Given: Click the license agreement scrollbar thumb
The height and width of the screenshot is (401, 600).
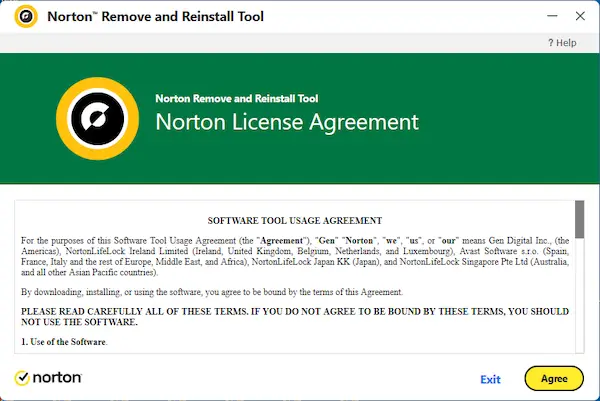Looking at the screenshot, I should [x=579, y=219].
